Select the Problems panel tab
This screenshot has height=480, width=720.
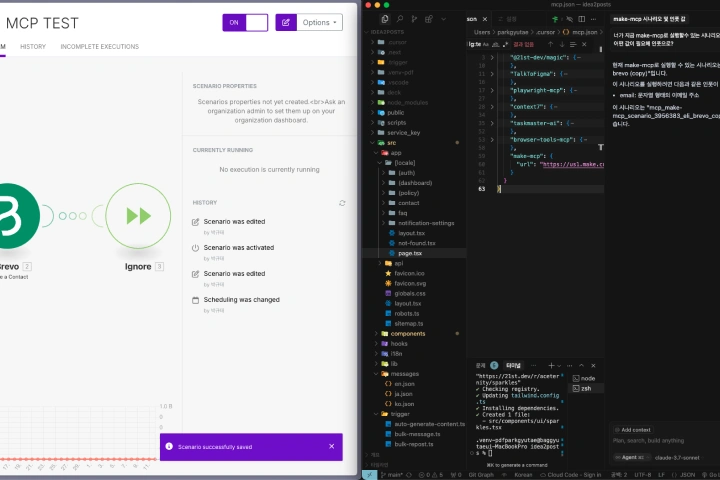point(481,366)
